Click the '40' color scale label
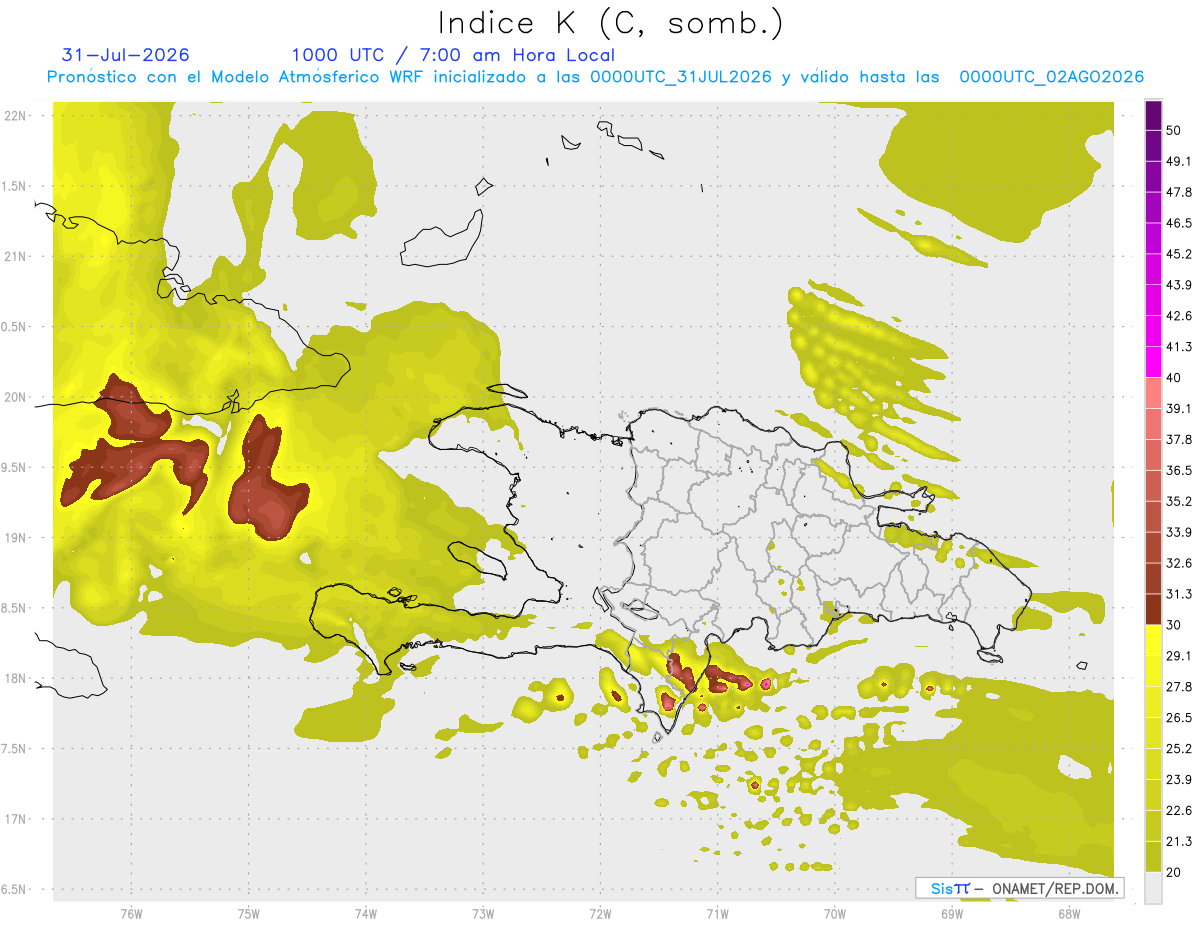 point(1174,378)
